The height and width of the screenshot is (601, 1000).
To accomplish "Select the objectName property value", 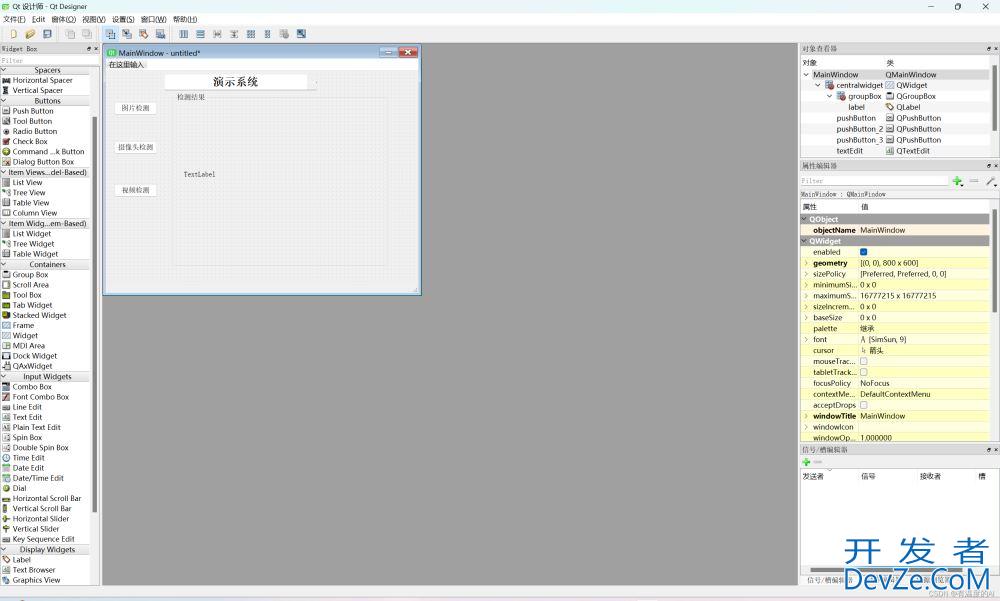I will (923, 230).
